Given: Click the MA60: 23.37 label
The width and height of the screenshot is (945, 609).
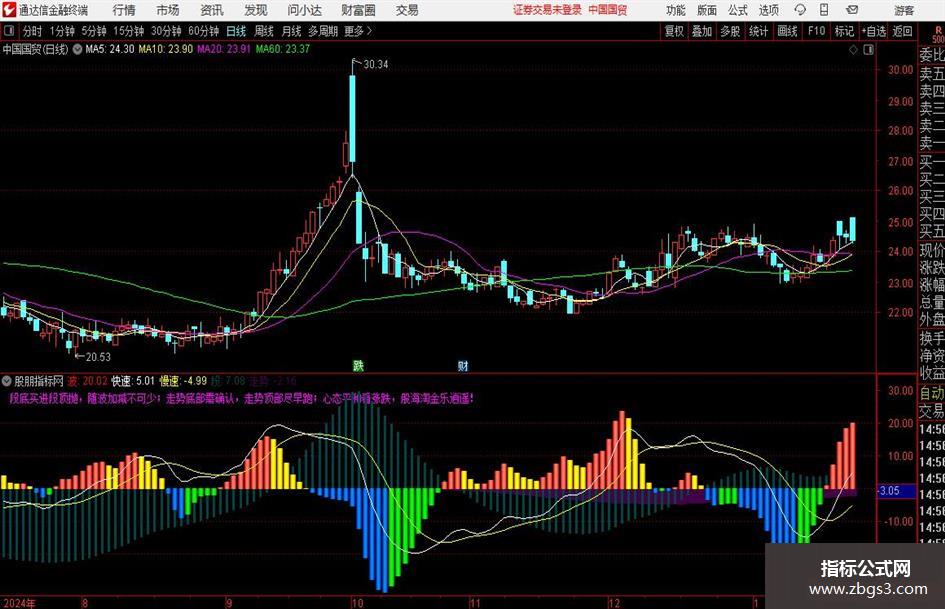Looking at the screenshot, I should point(283,49).
